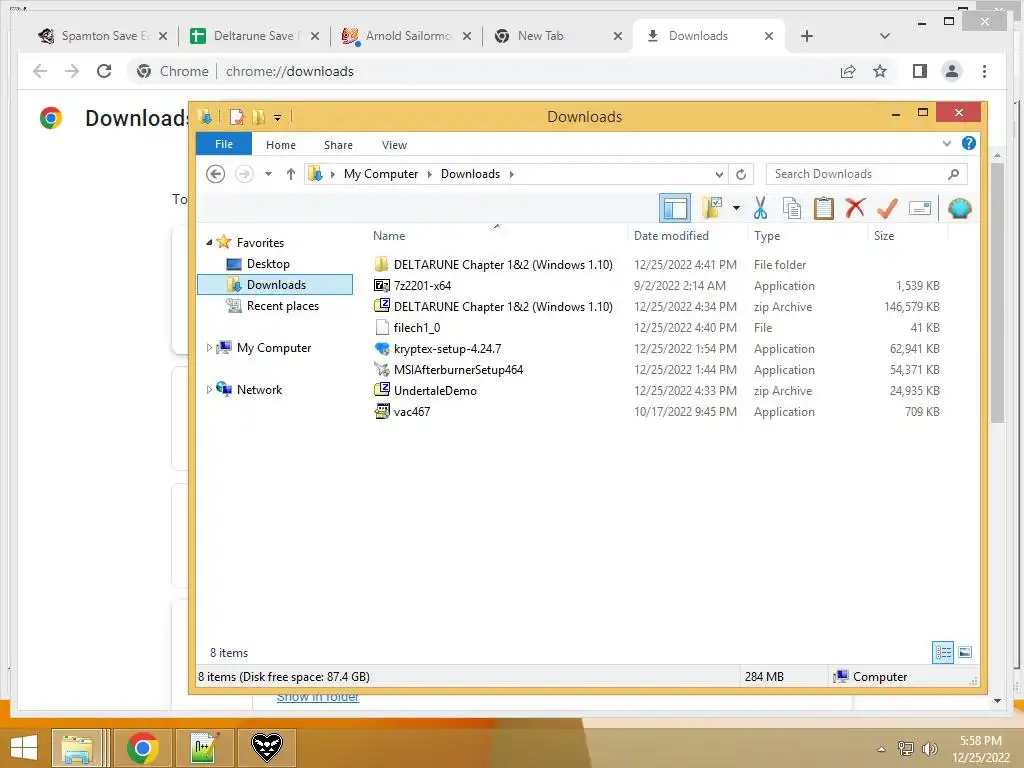This screenshot has height=768, width=1024.
Task: Click Downloads in the breadcrumb path
Action: pyautogui.click(x=470, y=174)
